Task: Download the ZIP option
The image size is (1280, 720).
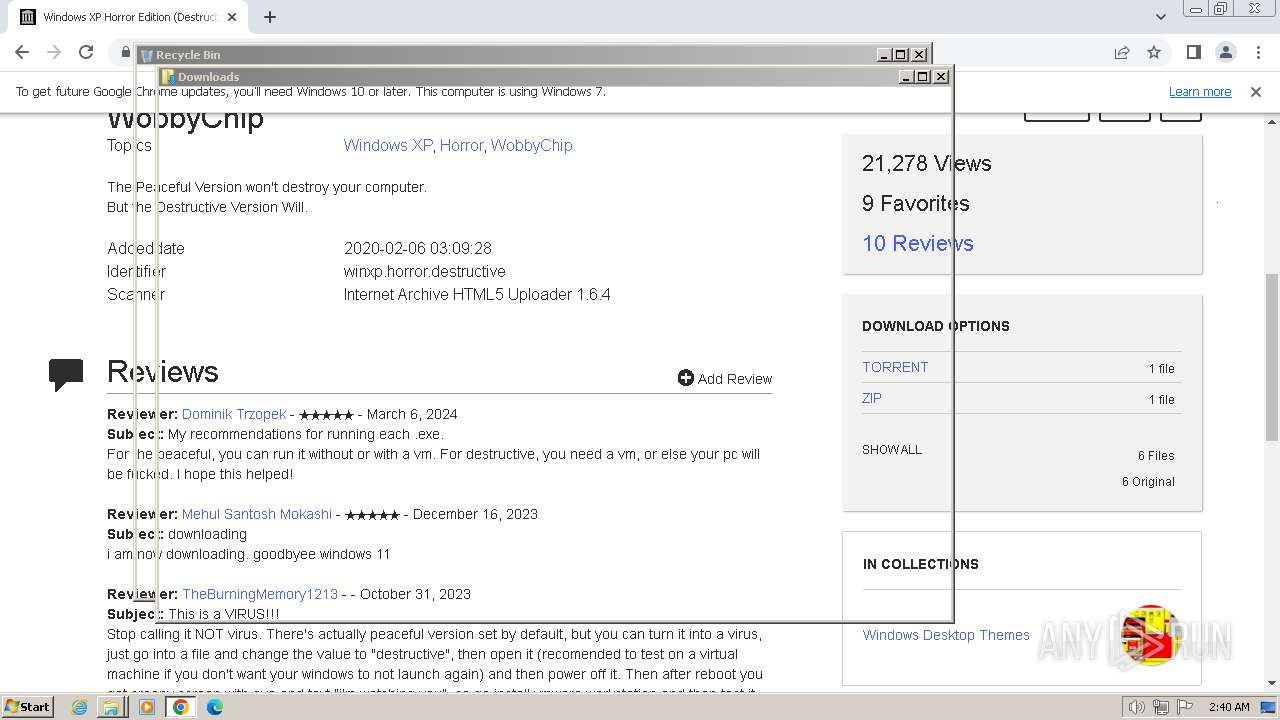Action: [x=872, y=398]
